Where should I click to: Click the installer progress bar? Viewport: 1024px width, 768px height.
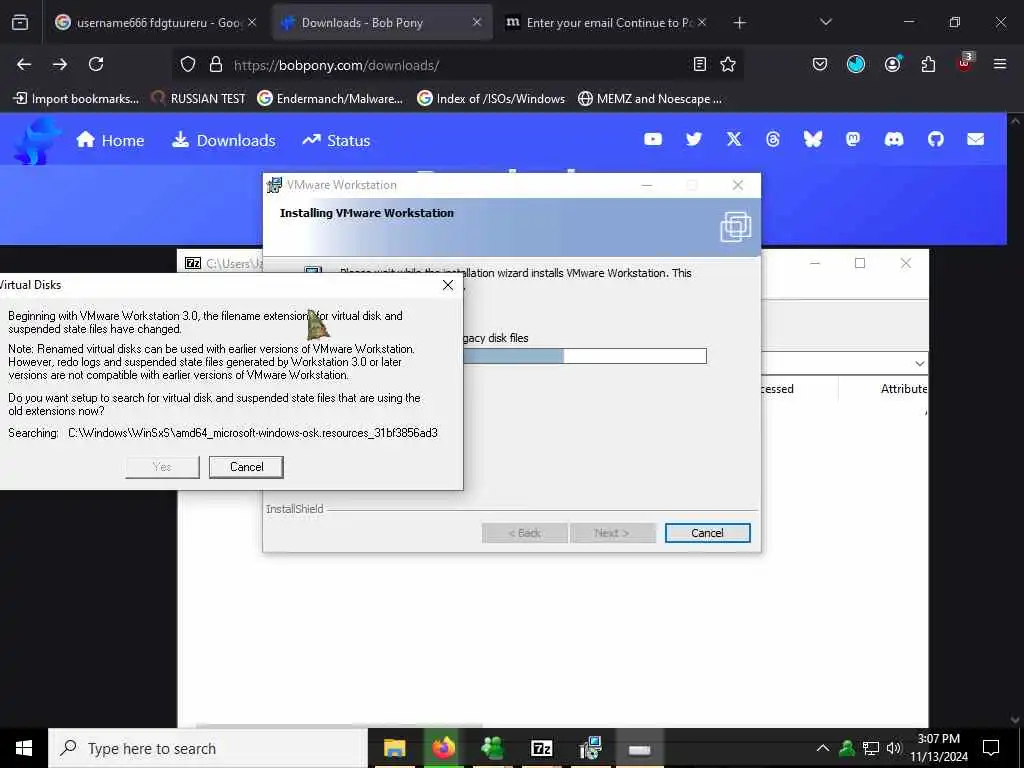pos(584,356)
